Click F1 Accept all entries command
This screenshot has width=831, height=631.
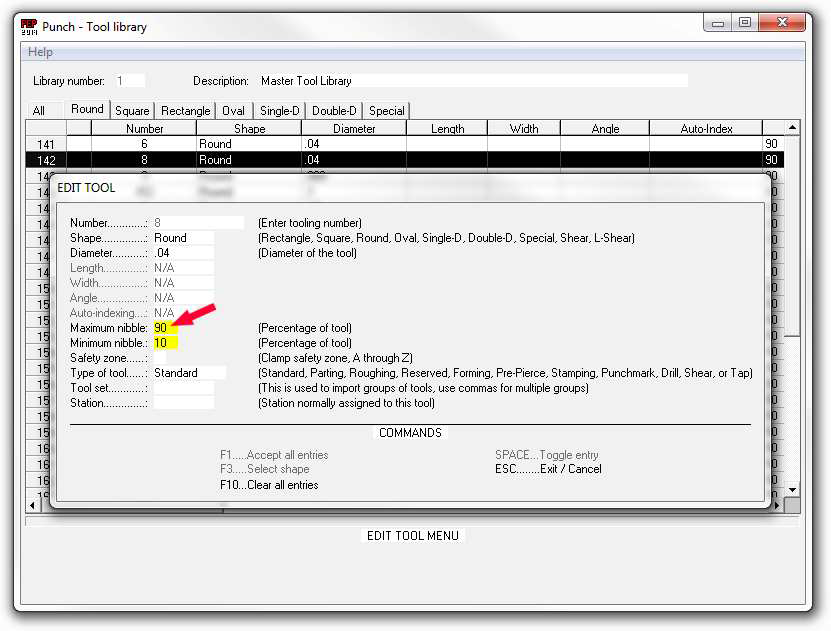click(274, 455)
